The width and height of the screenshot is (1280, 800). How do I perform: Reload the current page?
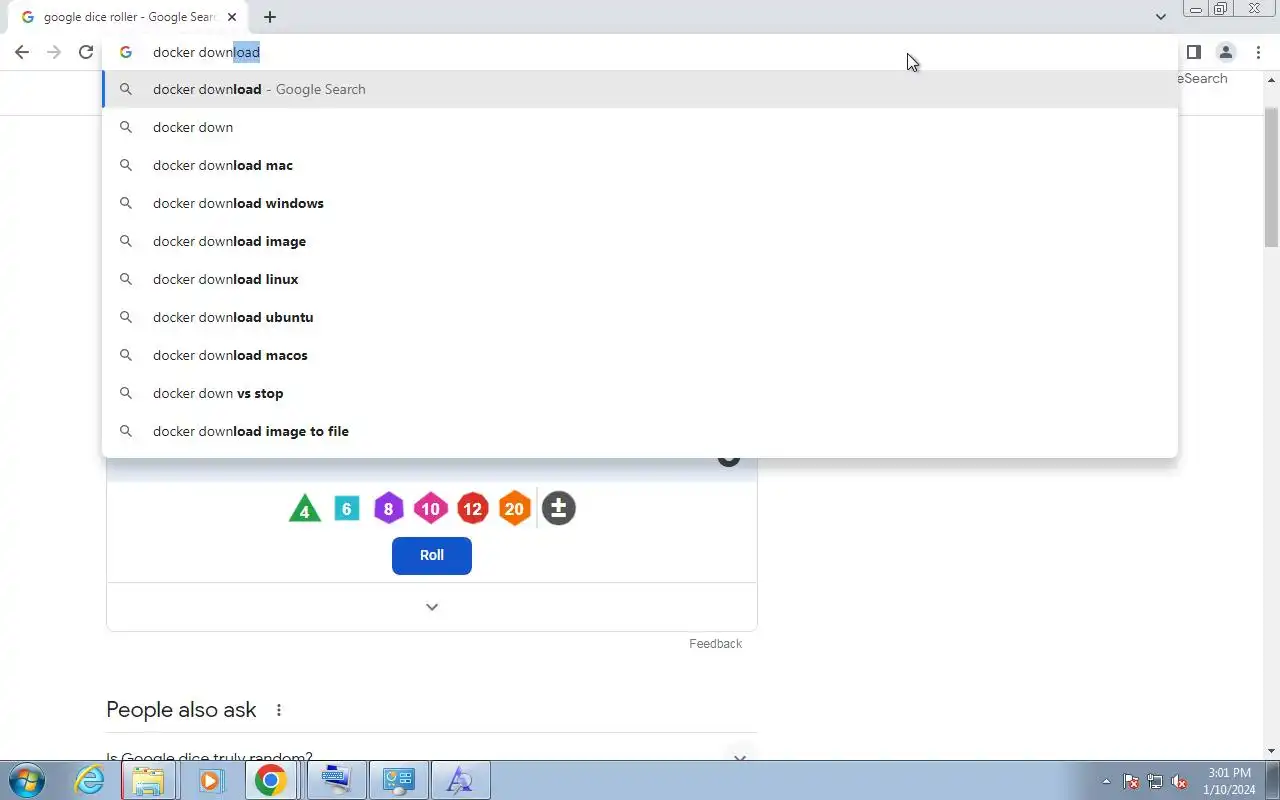click(x=86, y=52)
